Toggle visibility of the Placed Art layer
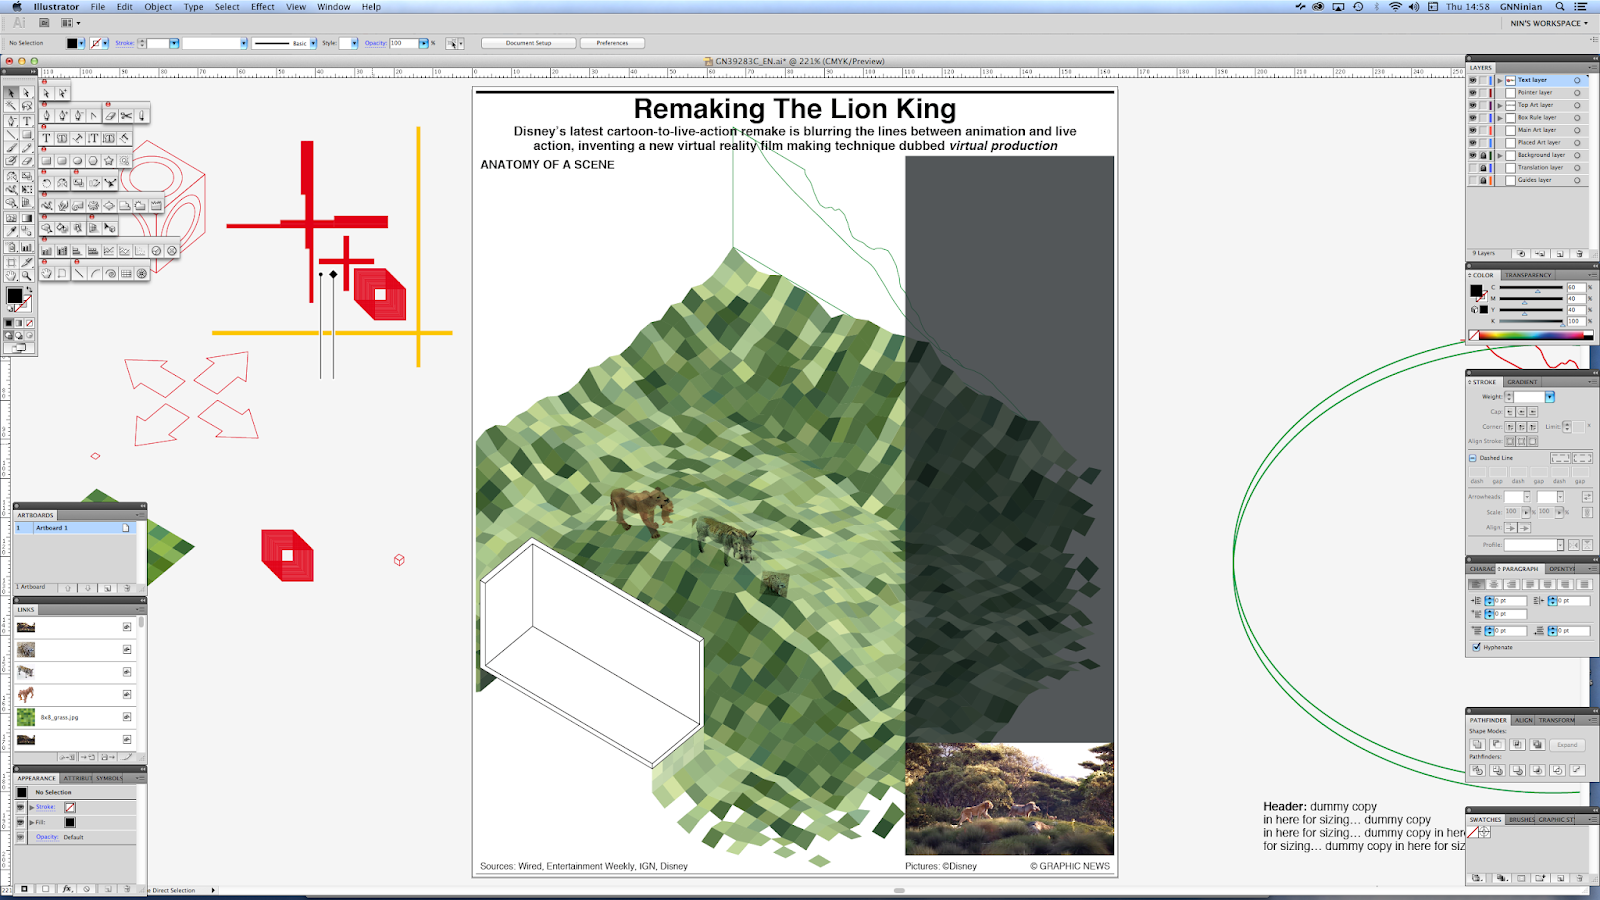Screen dimensions: 1600x900 click(x=1472, y=143)
